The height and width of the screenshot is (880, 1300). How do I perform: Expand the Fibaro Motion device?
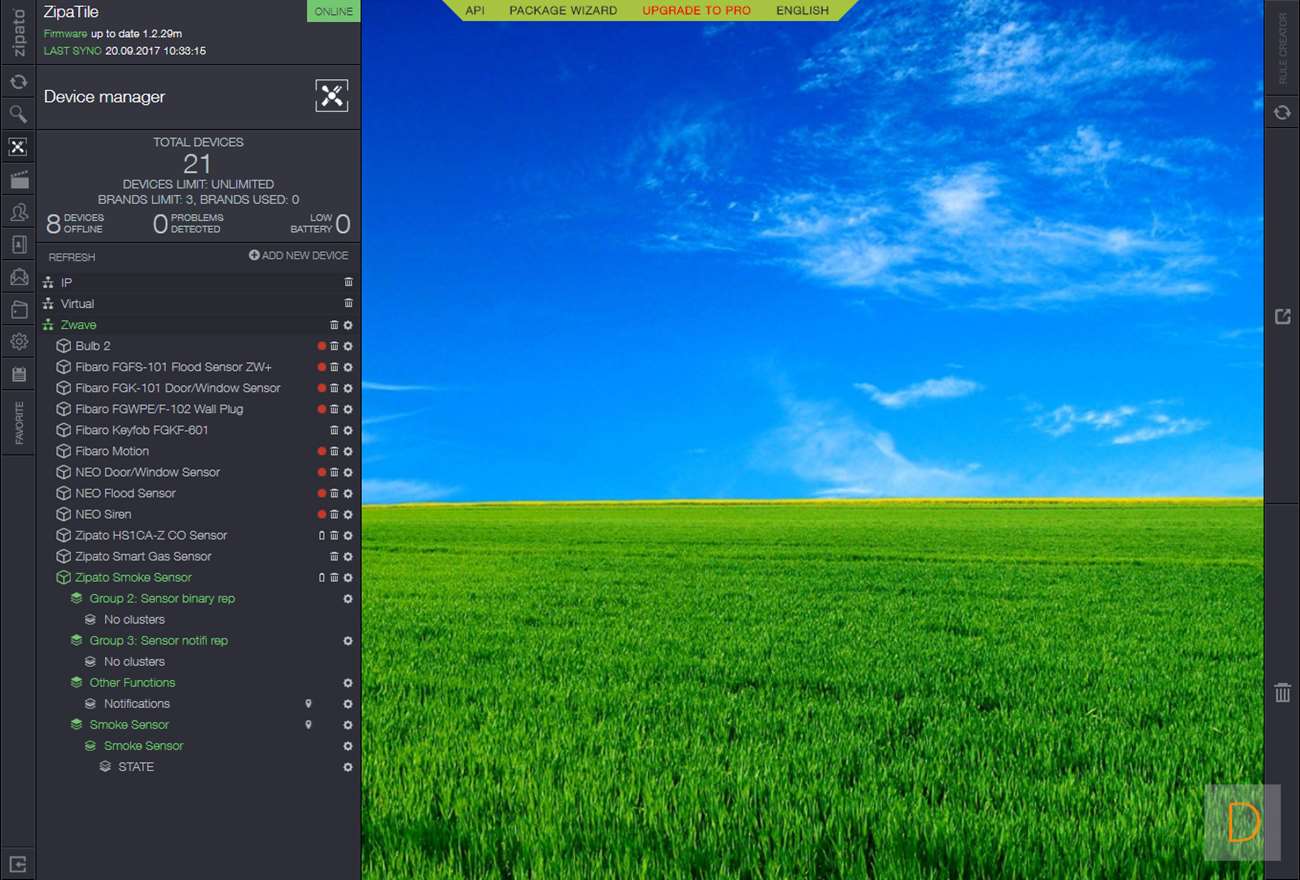point(63,451)
